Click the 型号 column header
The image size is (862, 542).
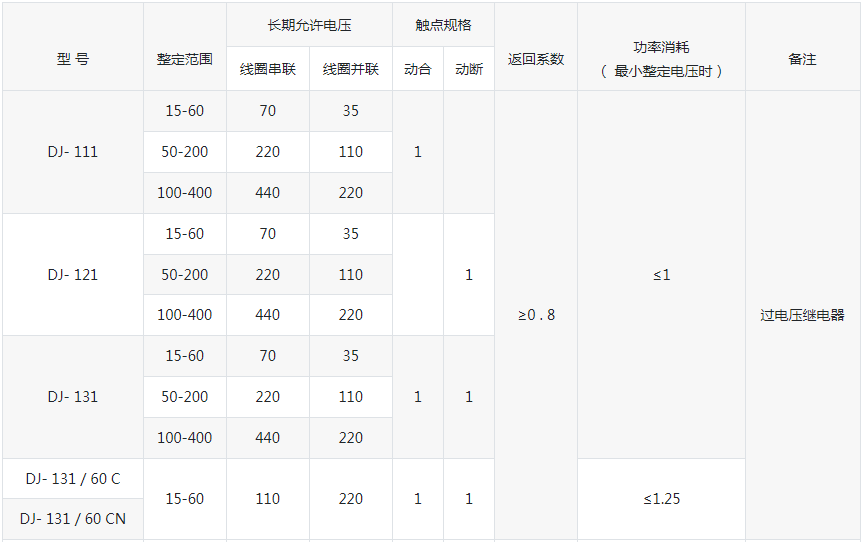click(72, 59)
